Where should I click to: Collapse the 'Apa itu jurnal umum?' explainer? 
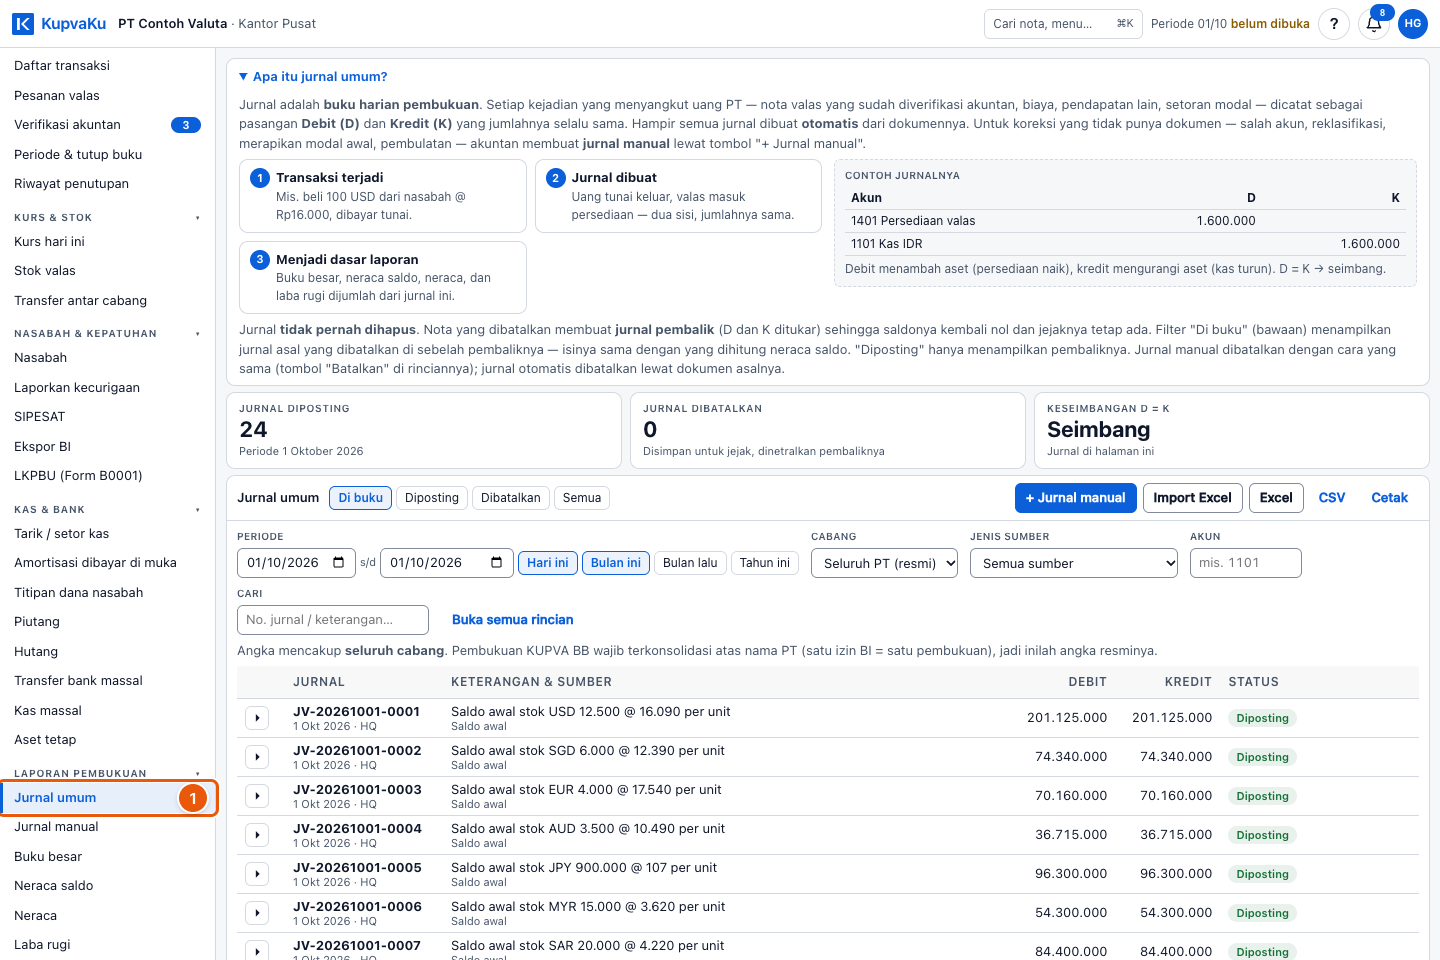click(x=313, y=77)
